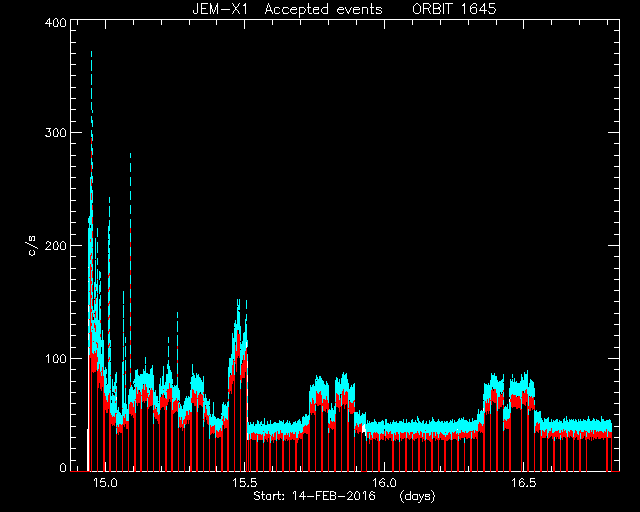Click the 16.0 x-axis tick label
The width and height of the screenshot is (640, 512).
[x=384, y=483]
